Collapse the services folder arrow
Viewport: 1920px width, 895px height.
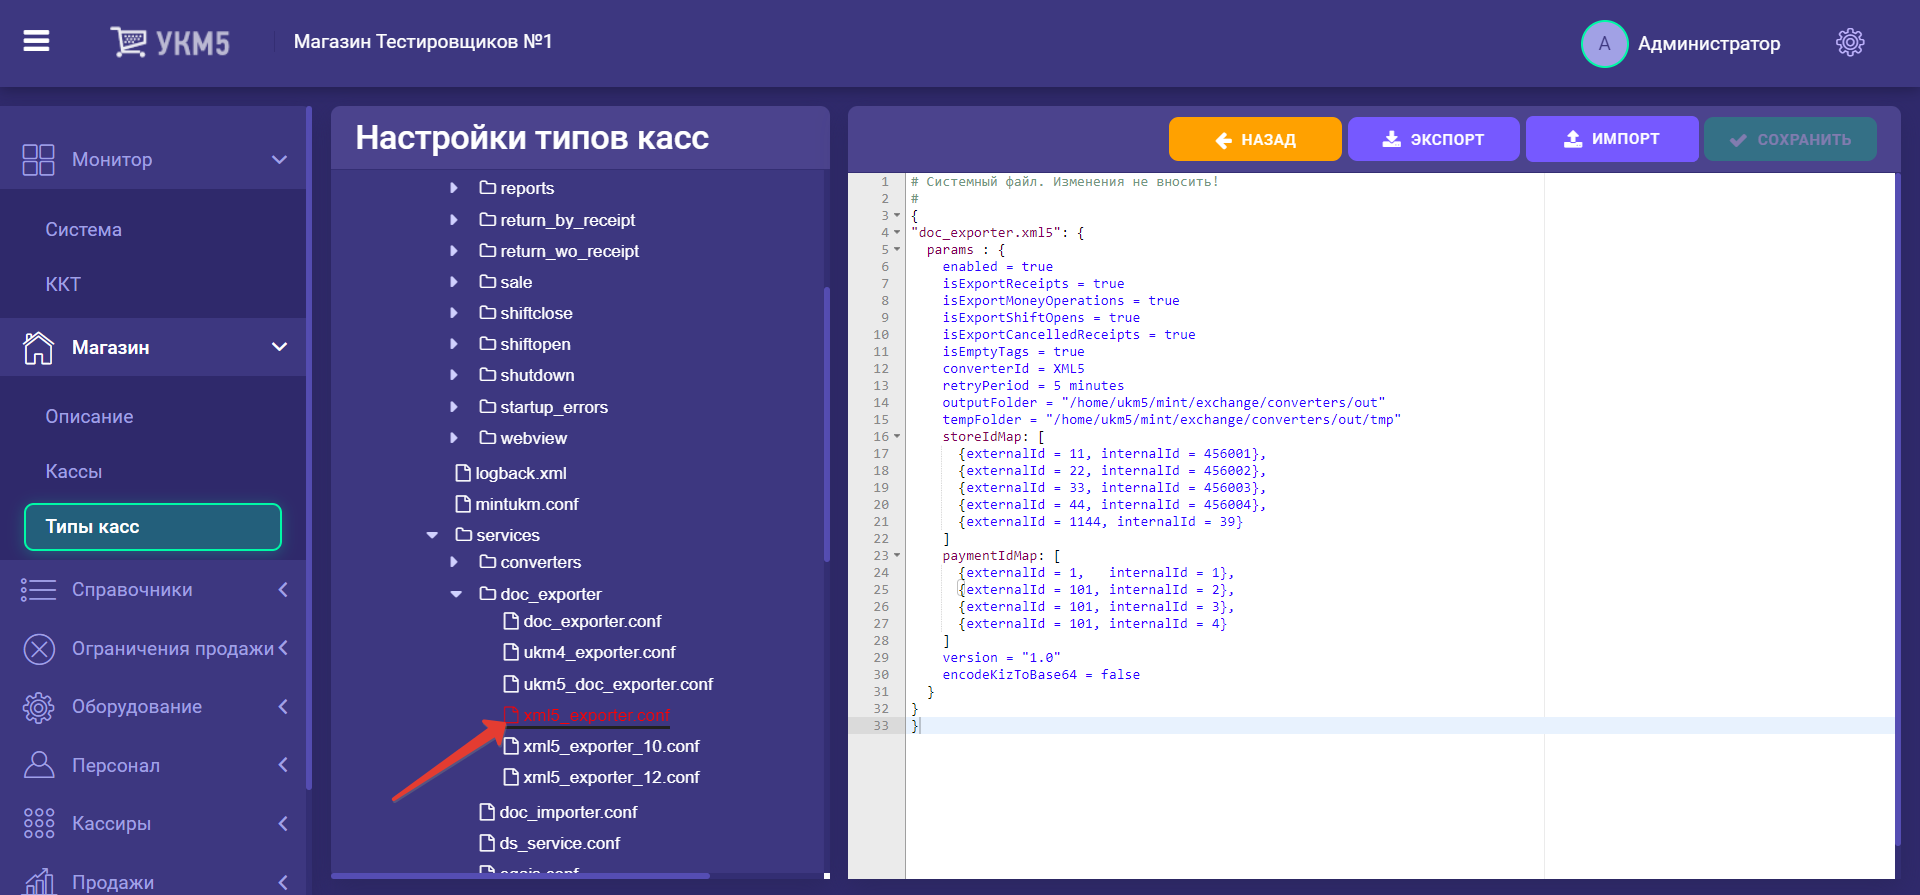tap(432, 535)
